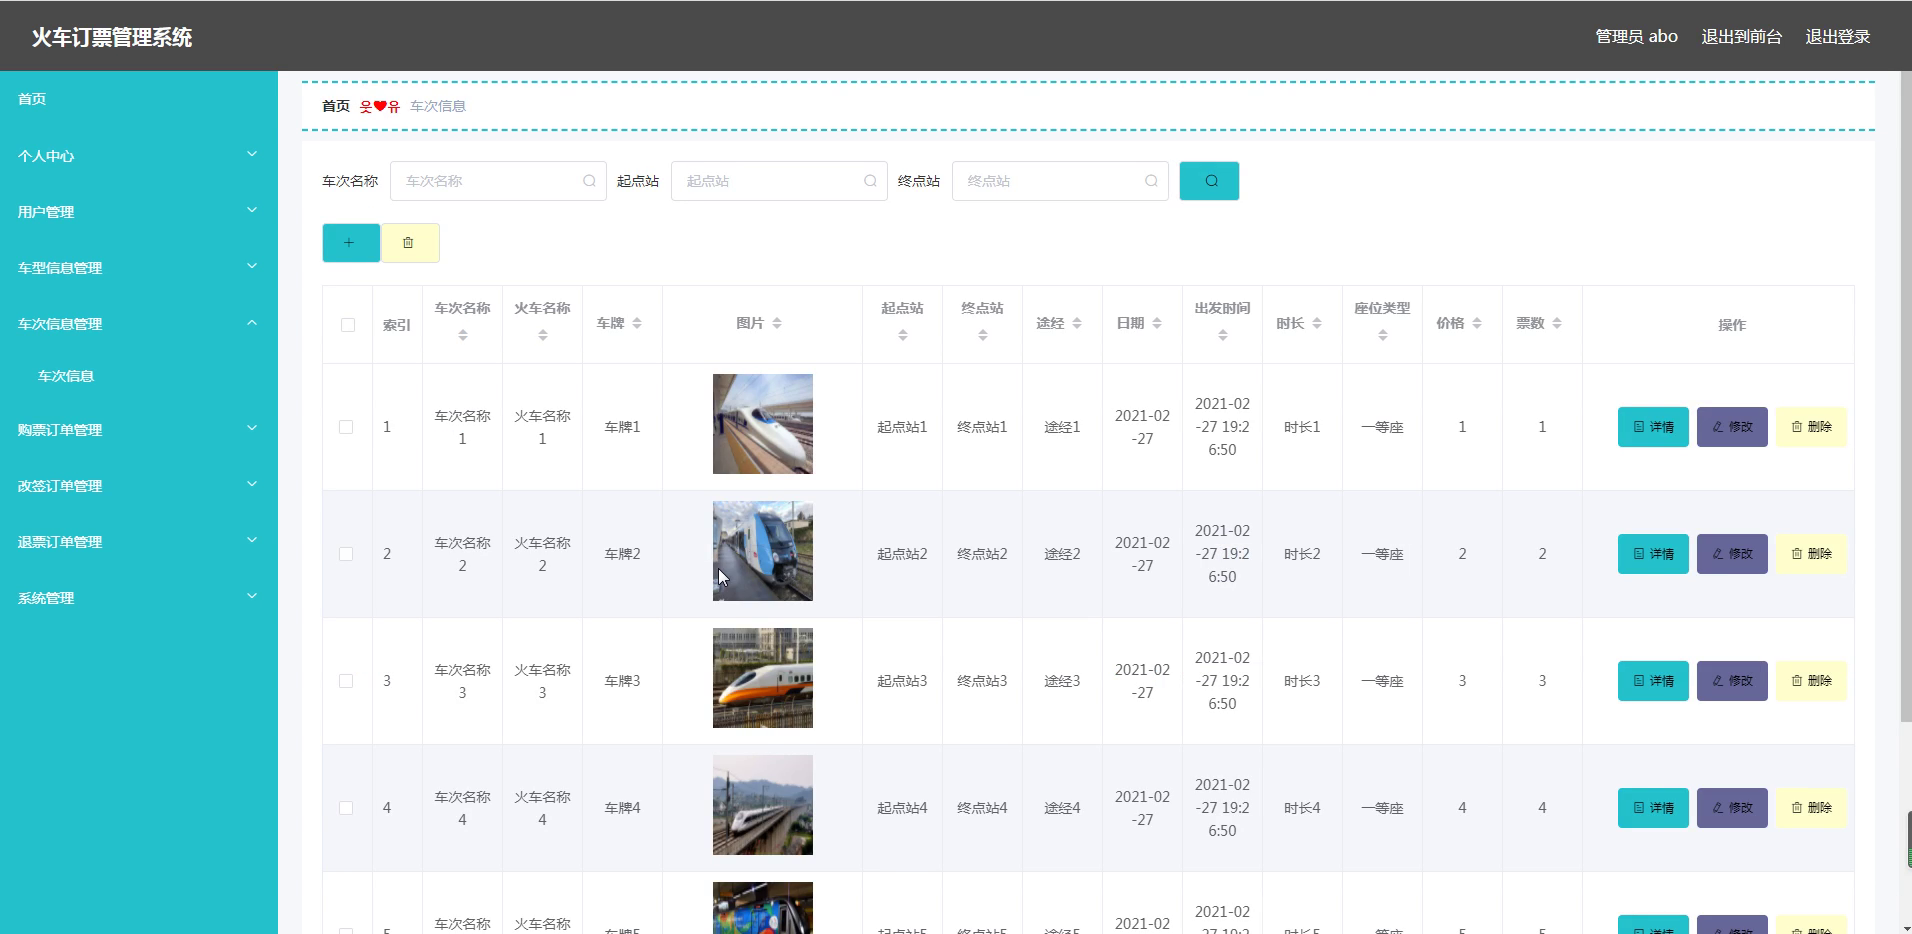The image size is (1912, 934).
Task: Sort table by 出发时间 column arrows
Action: (x=1222, y=336)
